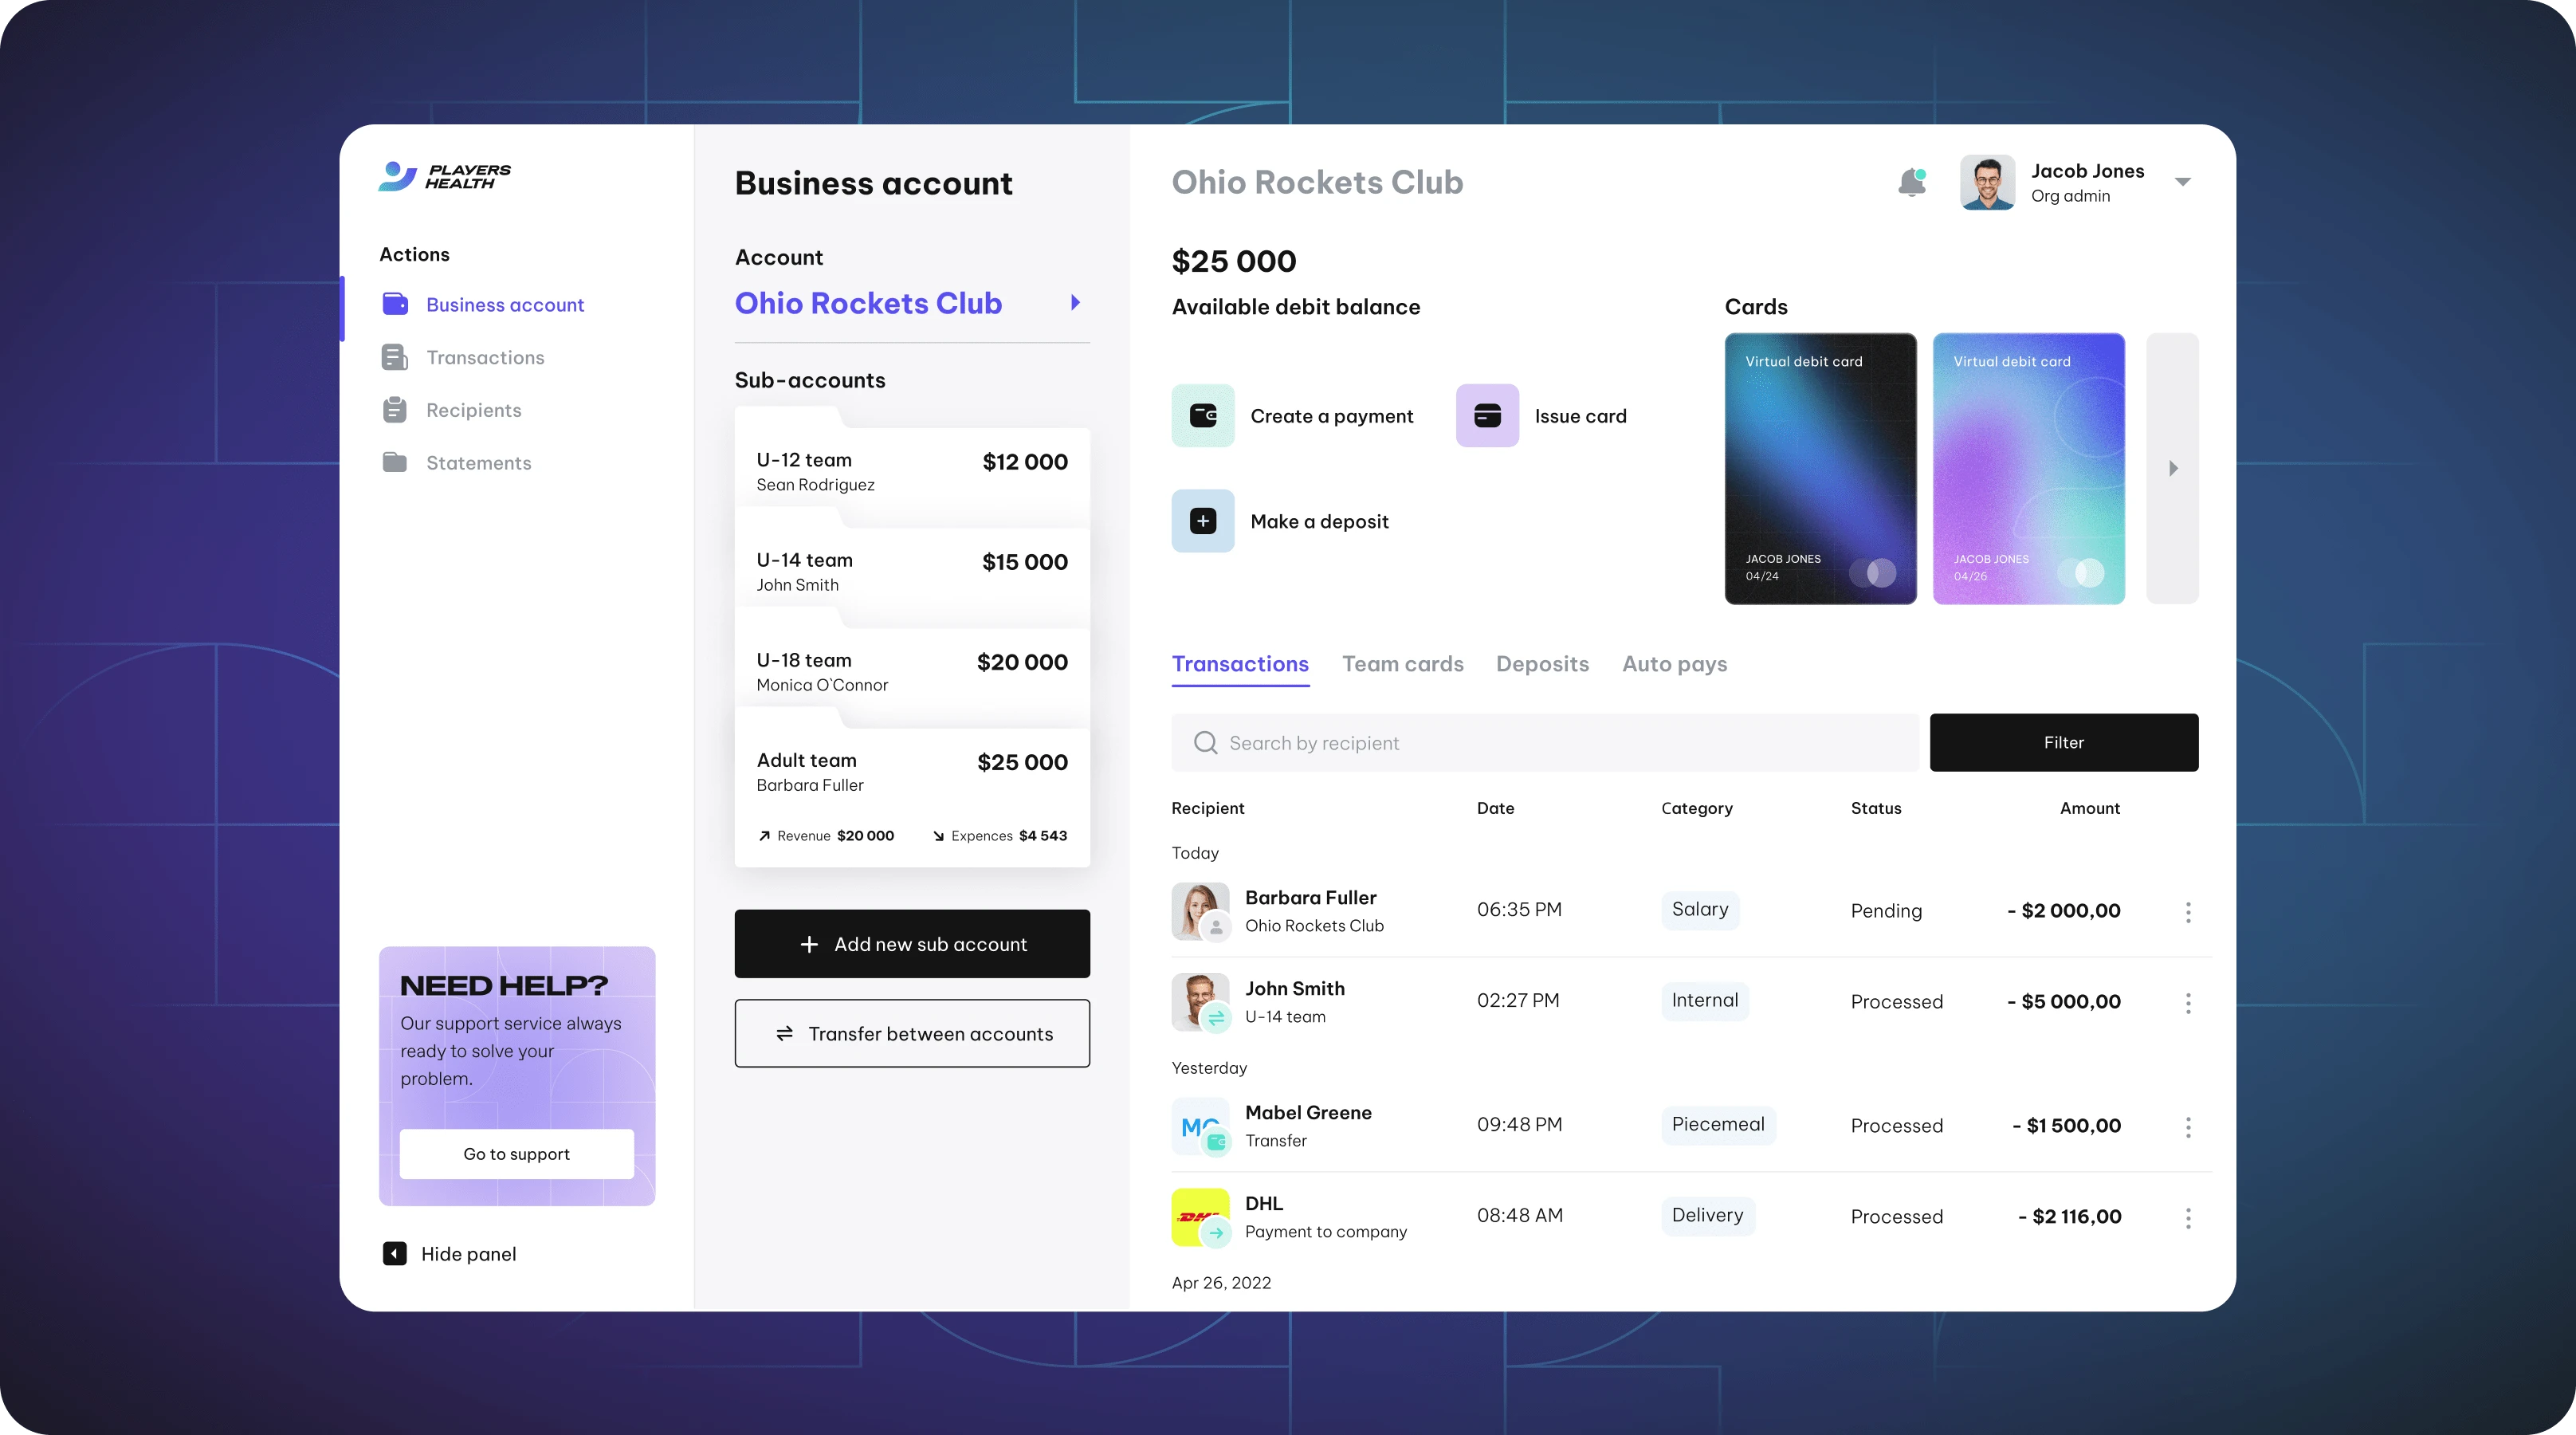
Task: Switch to the Team cards tab
Action: [x=1402, y=664]
